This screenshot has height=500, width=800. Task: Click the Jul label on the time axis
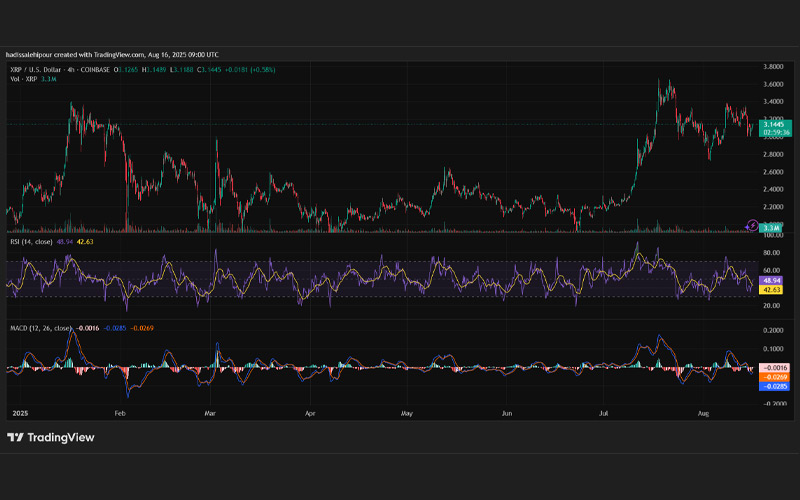click(604, 413)
